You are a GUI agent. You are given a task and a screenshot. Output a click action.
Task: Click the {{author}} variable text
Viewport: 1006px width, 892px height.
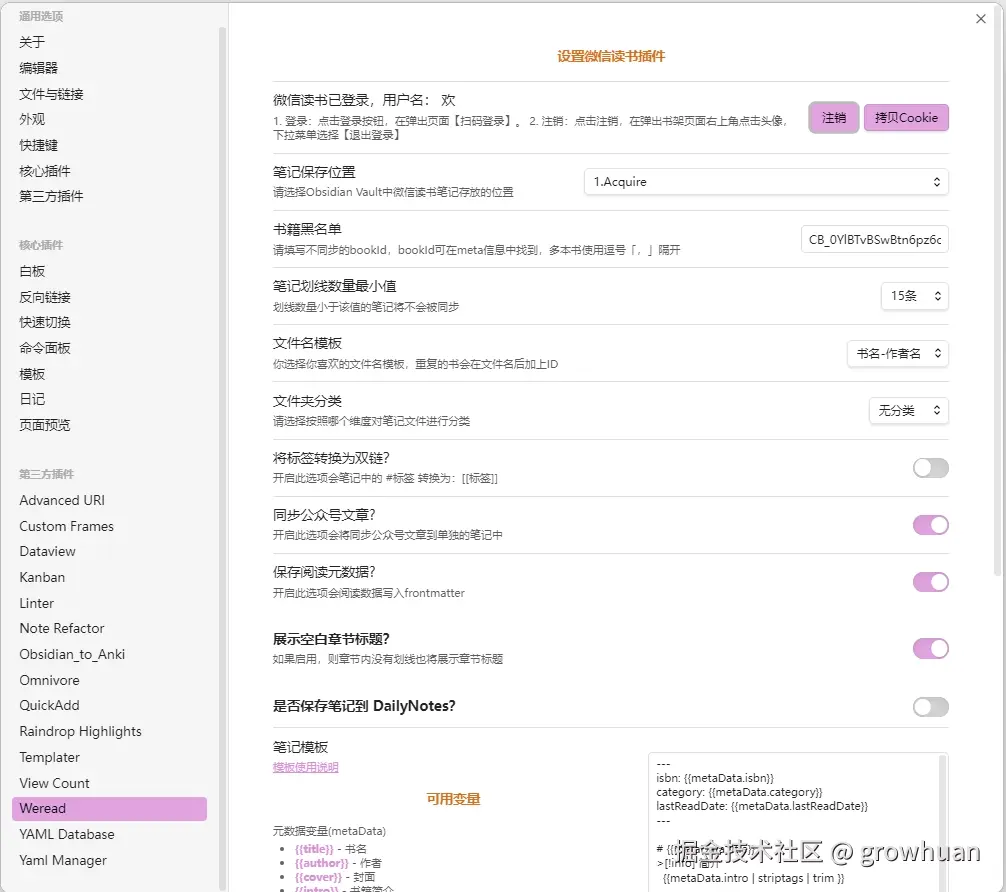click(321, 863)
